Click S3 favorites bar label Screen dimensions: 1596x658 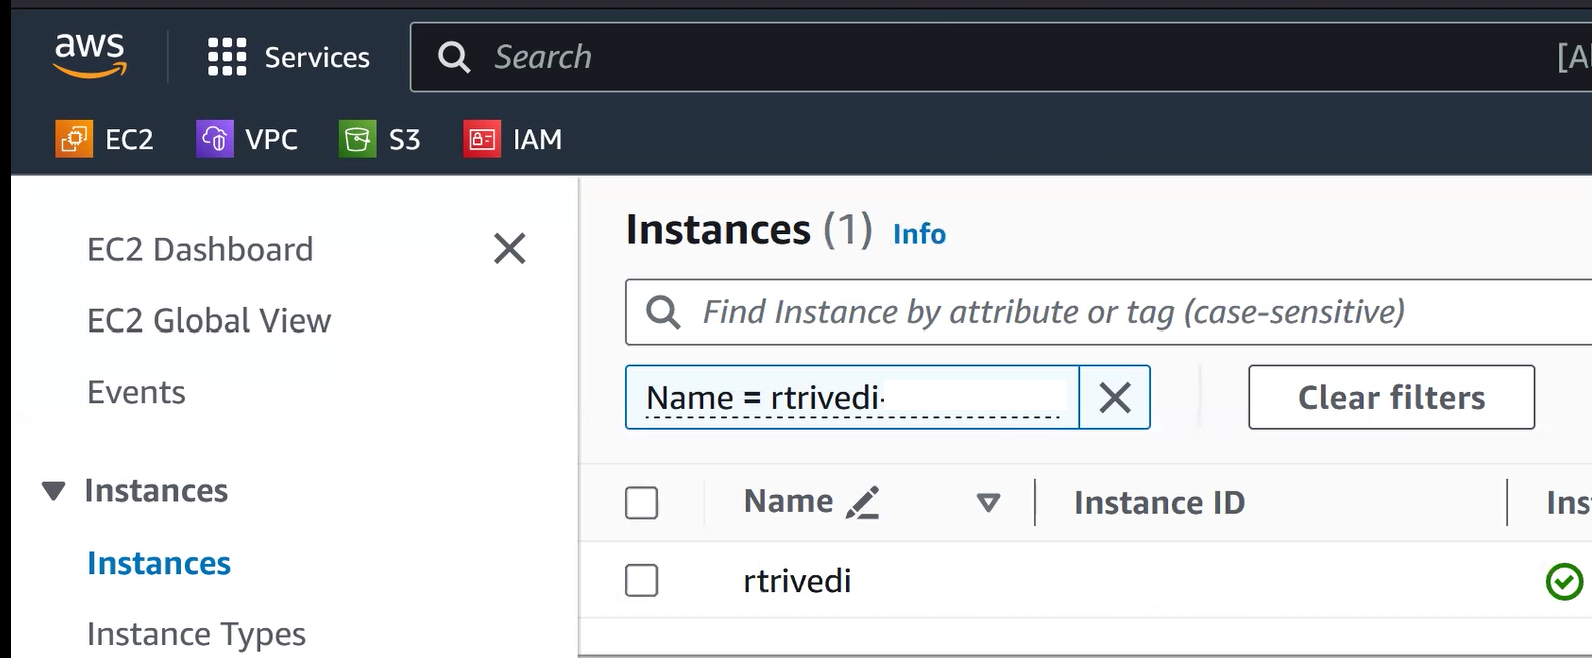point(405,139)
